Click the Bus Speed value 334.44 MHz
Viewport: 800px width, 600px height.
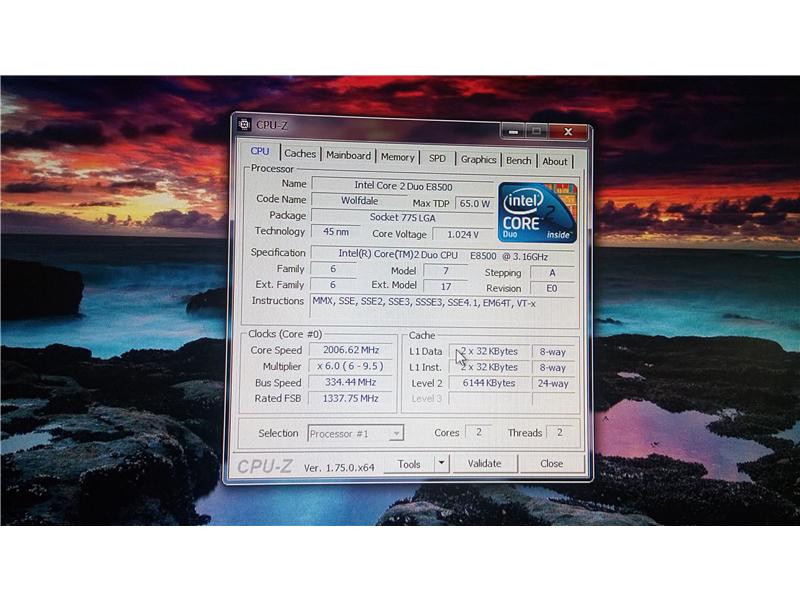pyautogui.click(x=351, y=382)
